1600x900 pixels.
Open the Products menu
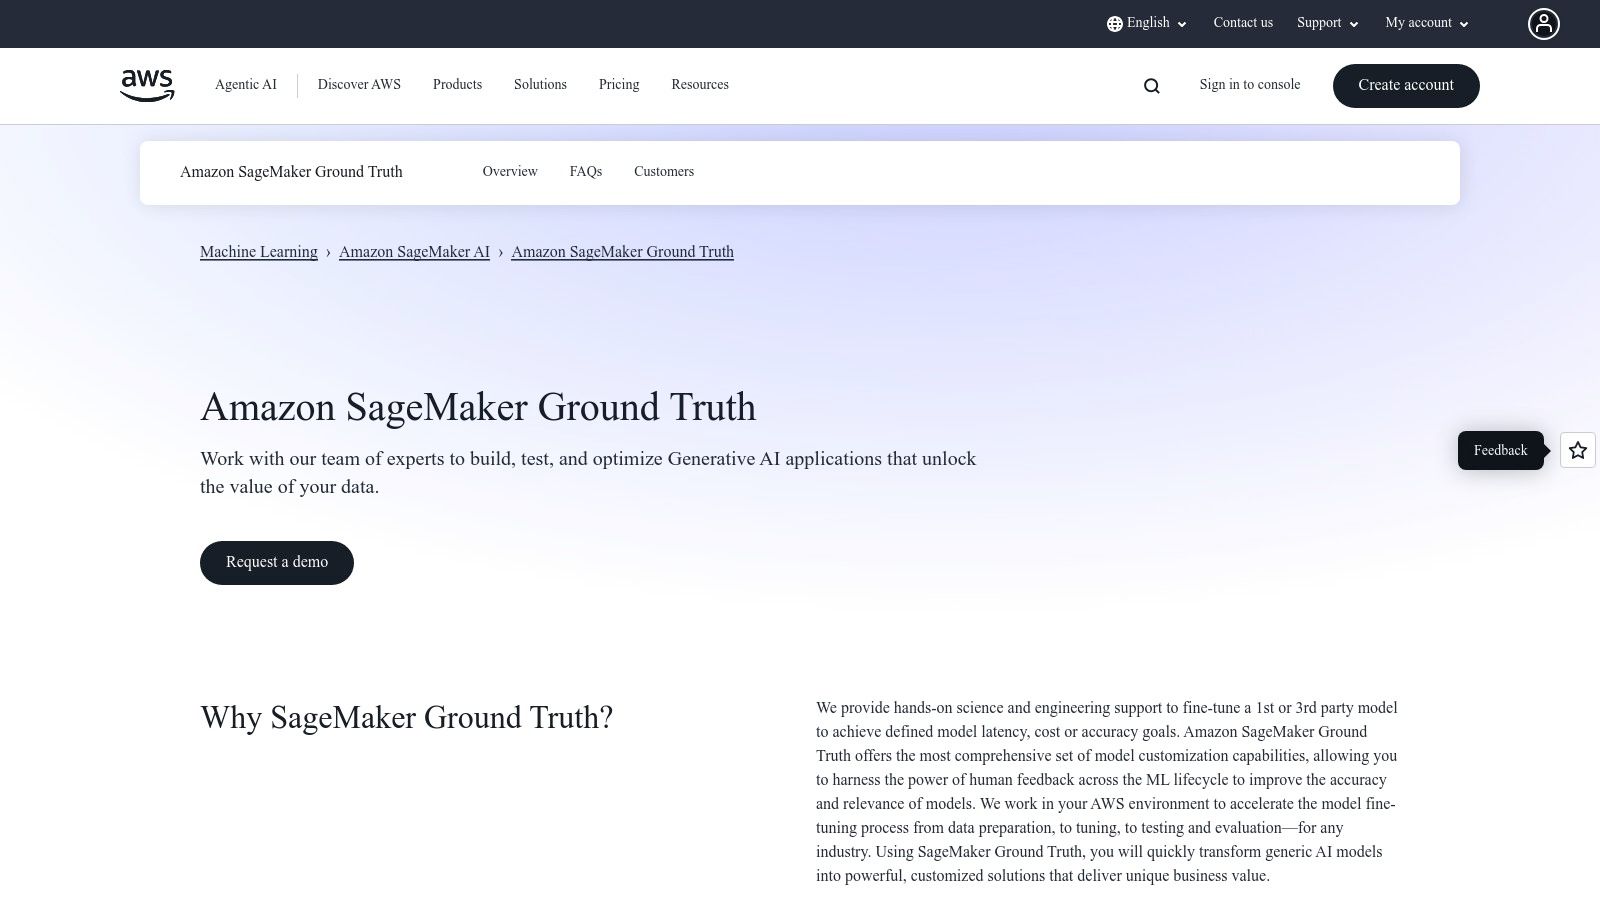[x=457, y=85]
